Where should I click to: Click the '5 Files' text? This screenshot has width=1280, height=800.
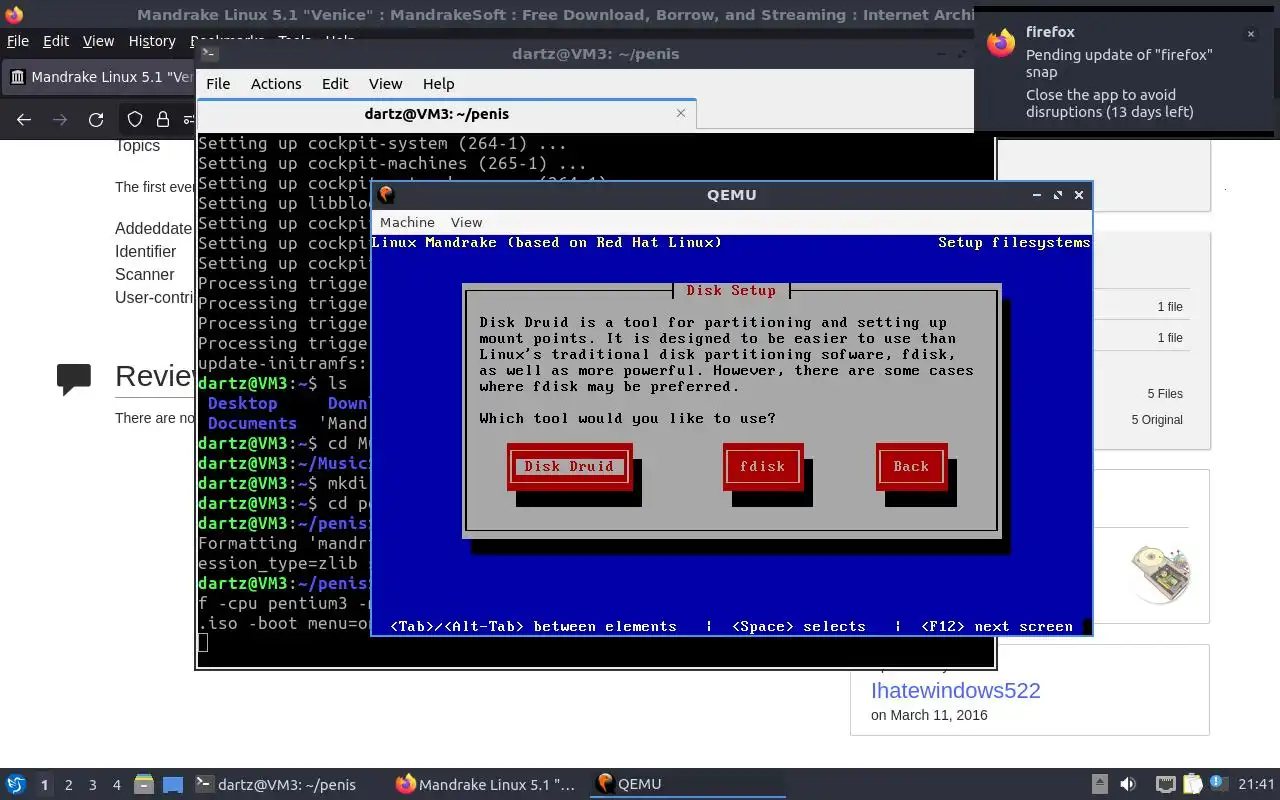point(1165,394)
